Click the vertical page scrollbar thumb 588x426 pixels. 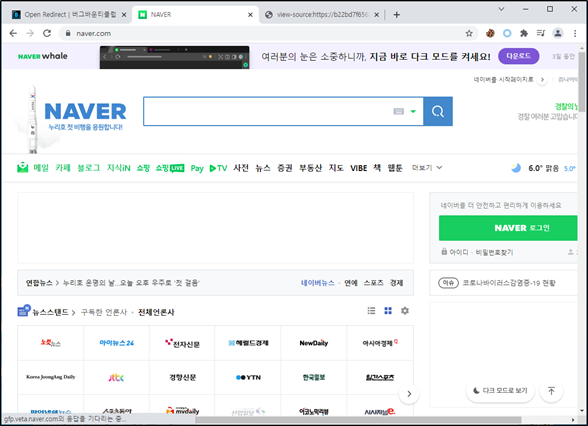click(582, 82)
